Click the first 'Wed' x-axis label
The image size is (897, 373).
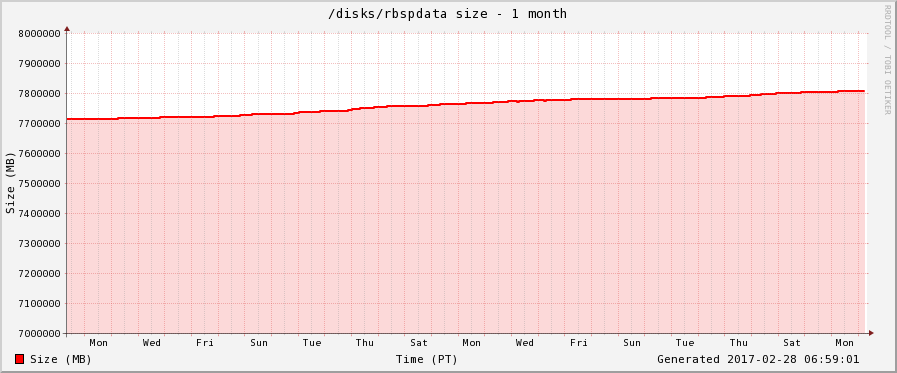[152, 343]
